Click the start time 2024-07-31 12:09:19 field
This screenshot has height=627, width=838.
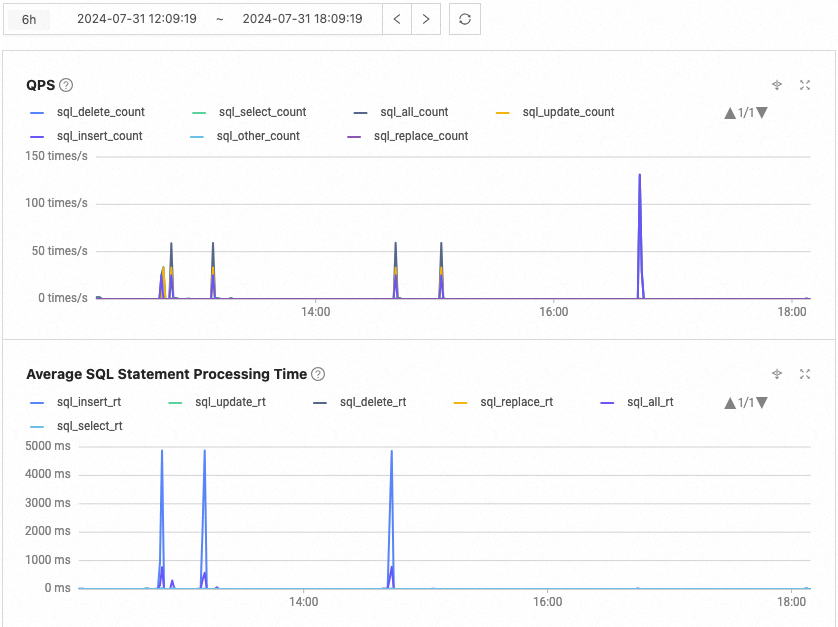click(x=137, y=19)
